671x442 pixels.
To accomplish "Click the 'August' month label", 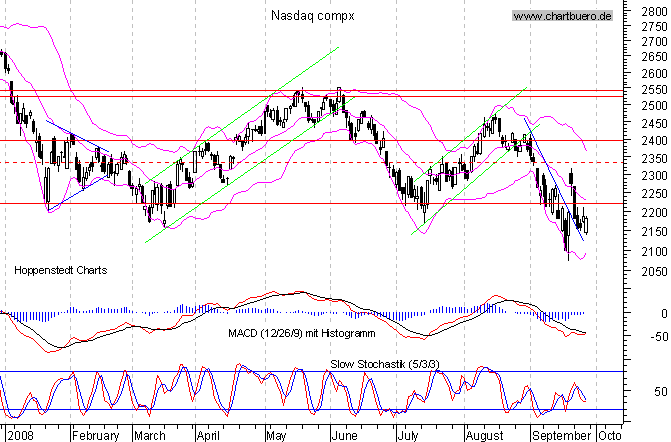I will coord(484,436).
